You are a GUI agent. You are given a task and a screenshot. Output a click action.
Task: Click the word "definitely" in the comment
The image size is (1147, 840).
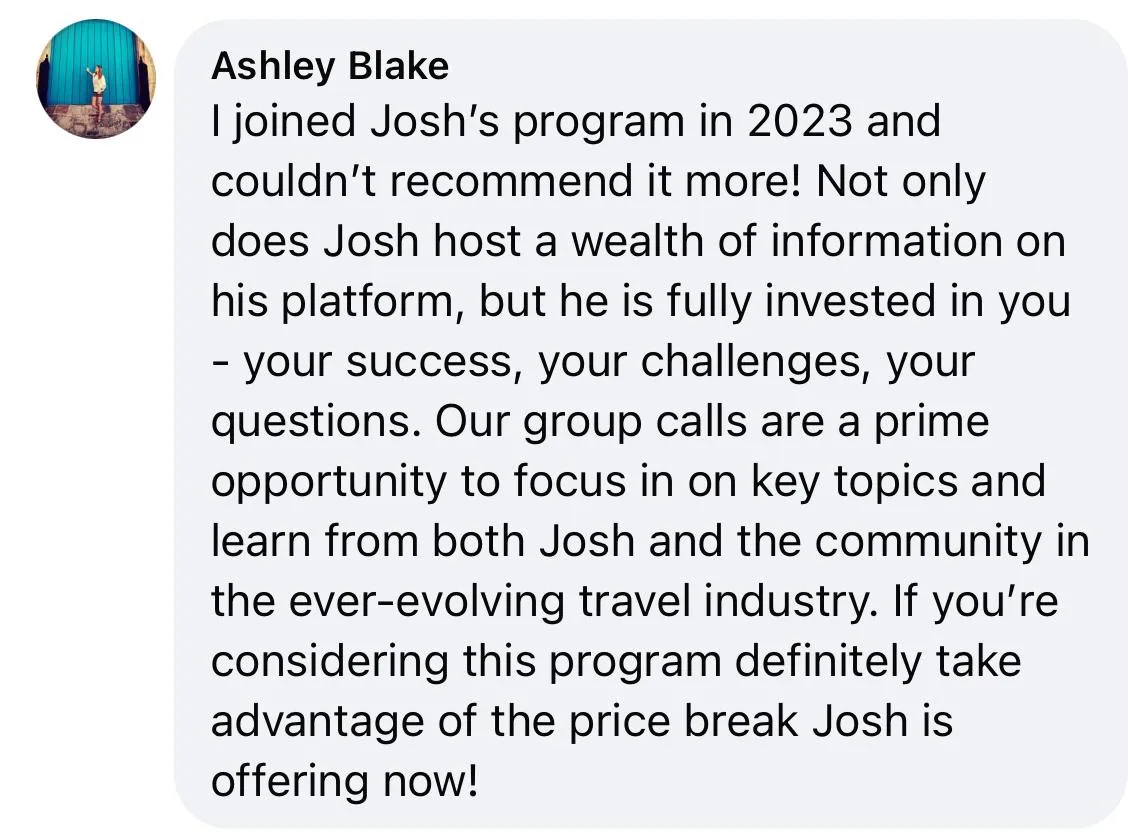coord(827,662)
